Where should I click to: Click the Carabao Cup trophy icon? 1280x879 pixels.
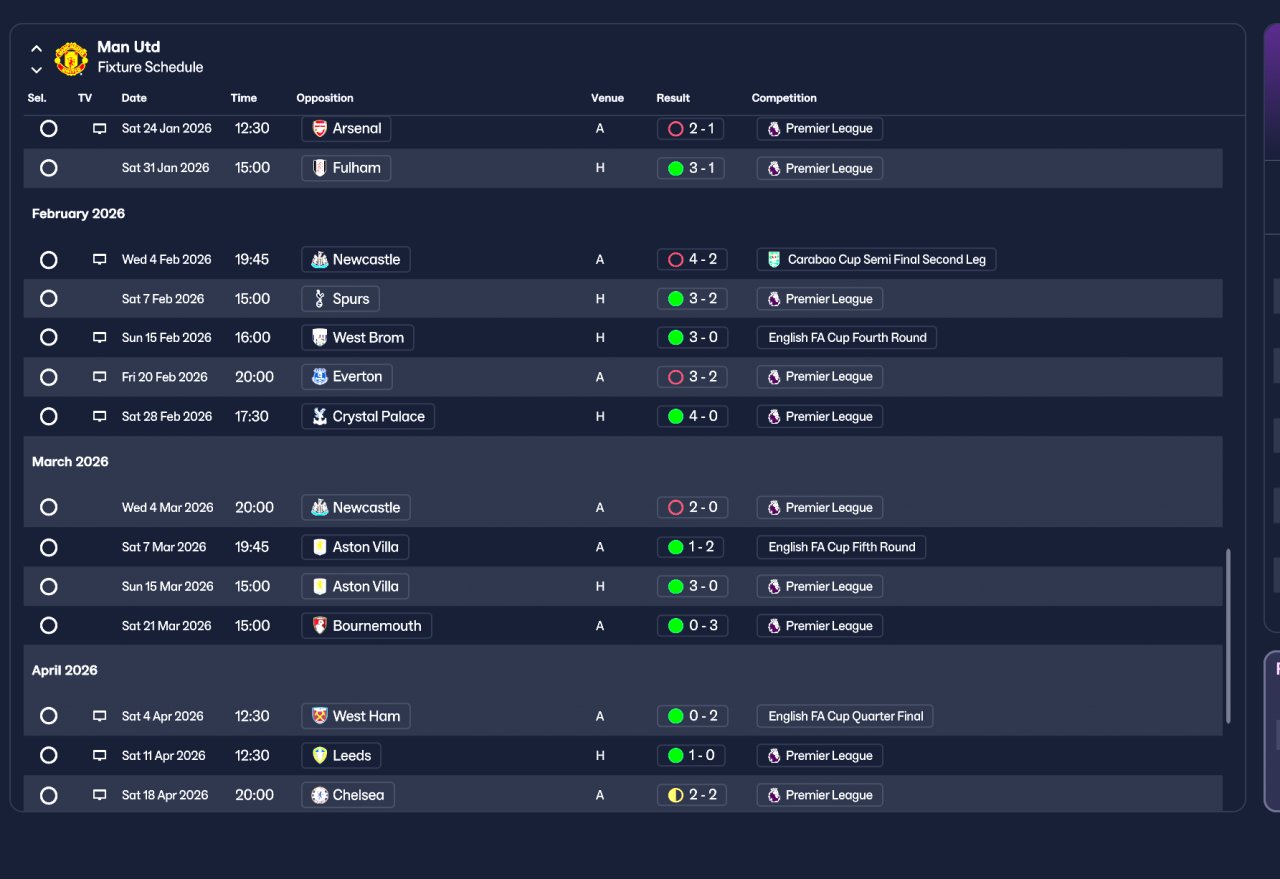pyautogui.click(x=774, y=260)
